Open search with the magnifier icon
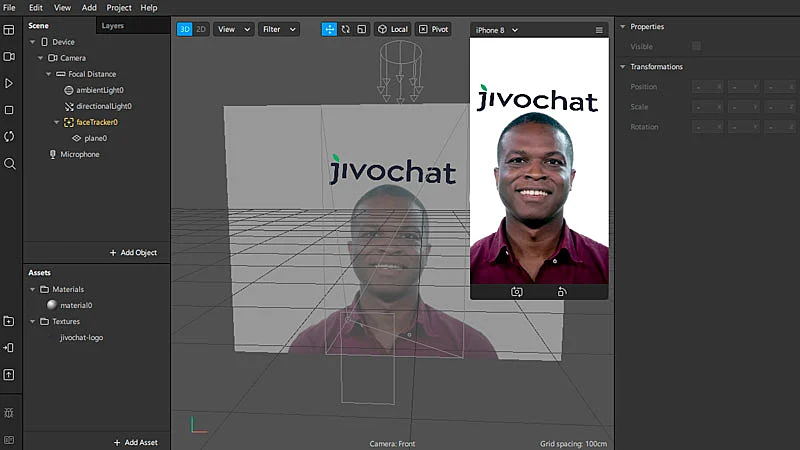The image size is (800, 450). click(9, 163)
